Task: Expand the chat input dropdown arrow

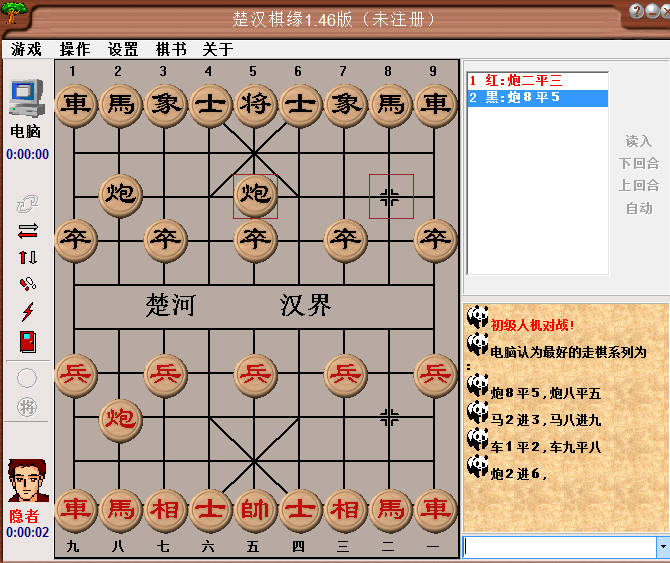Action: [661, 547]
